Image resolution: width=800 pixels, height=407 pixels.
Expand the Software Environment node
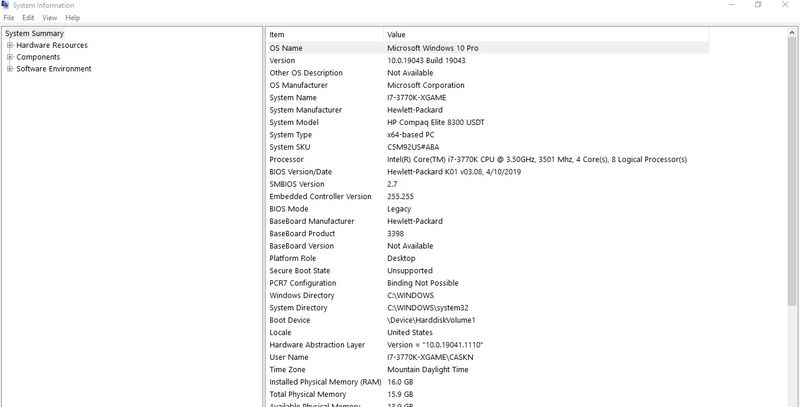click(10, 69)
